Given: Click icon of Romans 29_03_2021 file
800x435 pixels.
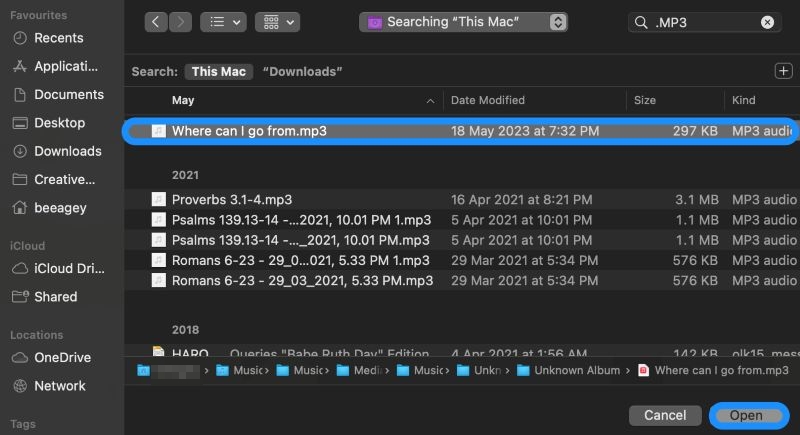Looking at the screenshot, I should [x=159, y=280].
